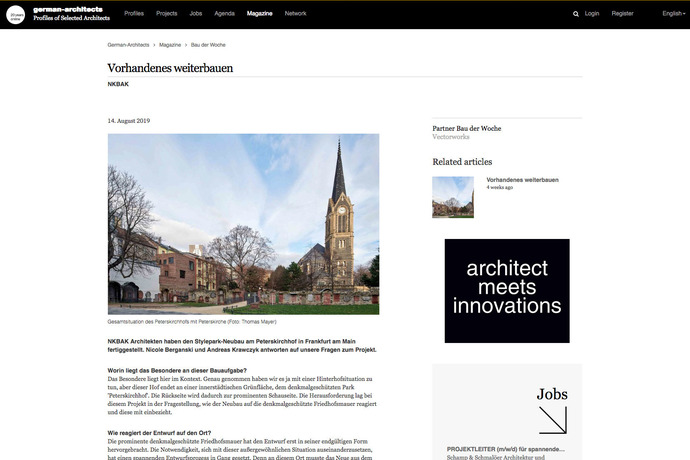Screen dimensions: 690x460
Task: Click the round 20 years logo badge
Action: point(15,14)
